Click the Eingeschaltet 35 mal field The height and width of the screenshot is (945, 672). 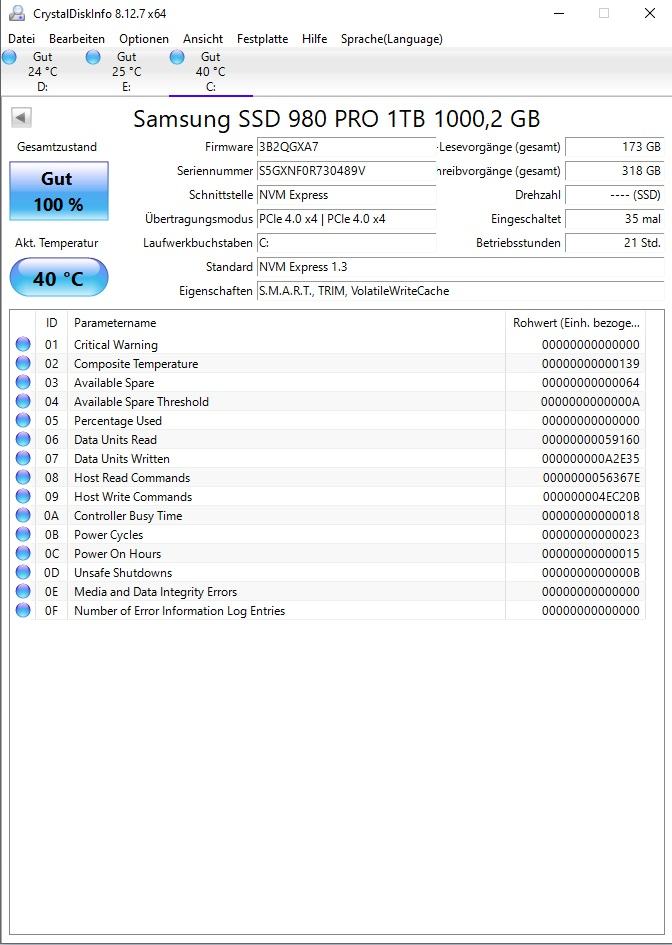[615, 219]
